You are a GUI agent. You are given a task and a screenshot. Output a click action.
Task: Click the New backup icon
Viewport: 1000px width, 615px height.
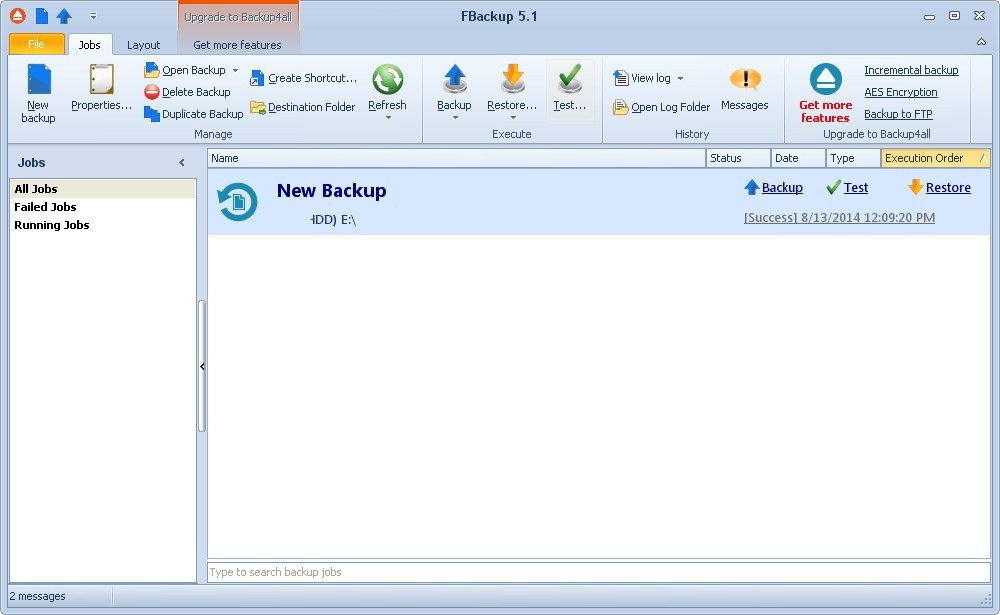tap(38, 80)
